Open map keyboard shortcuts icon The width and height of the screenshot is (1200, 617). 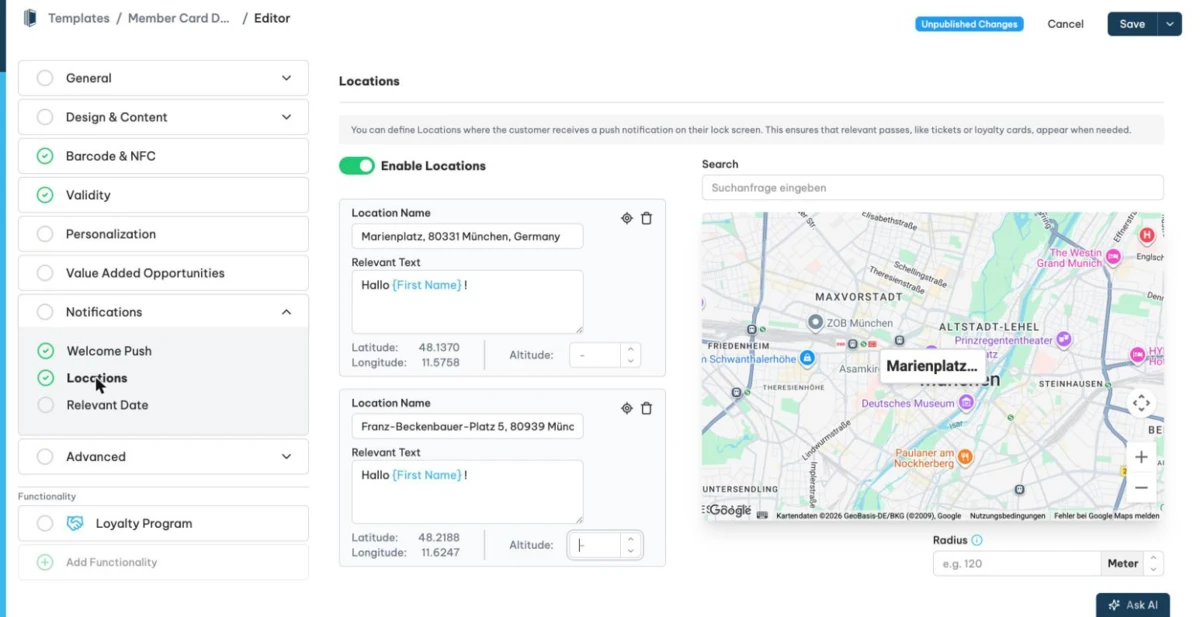tap(762, 515)
